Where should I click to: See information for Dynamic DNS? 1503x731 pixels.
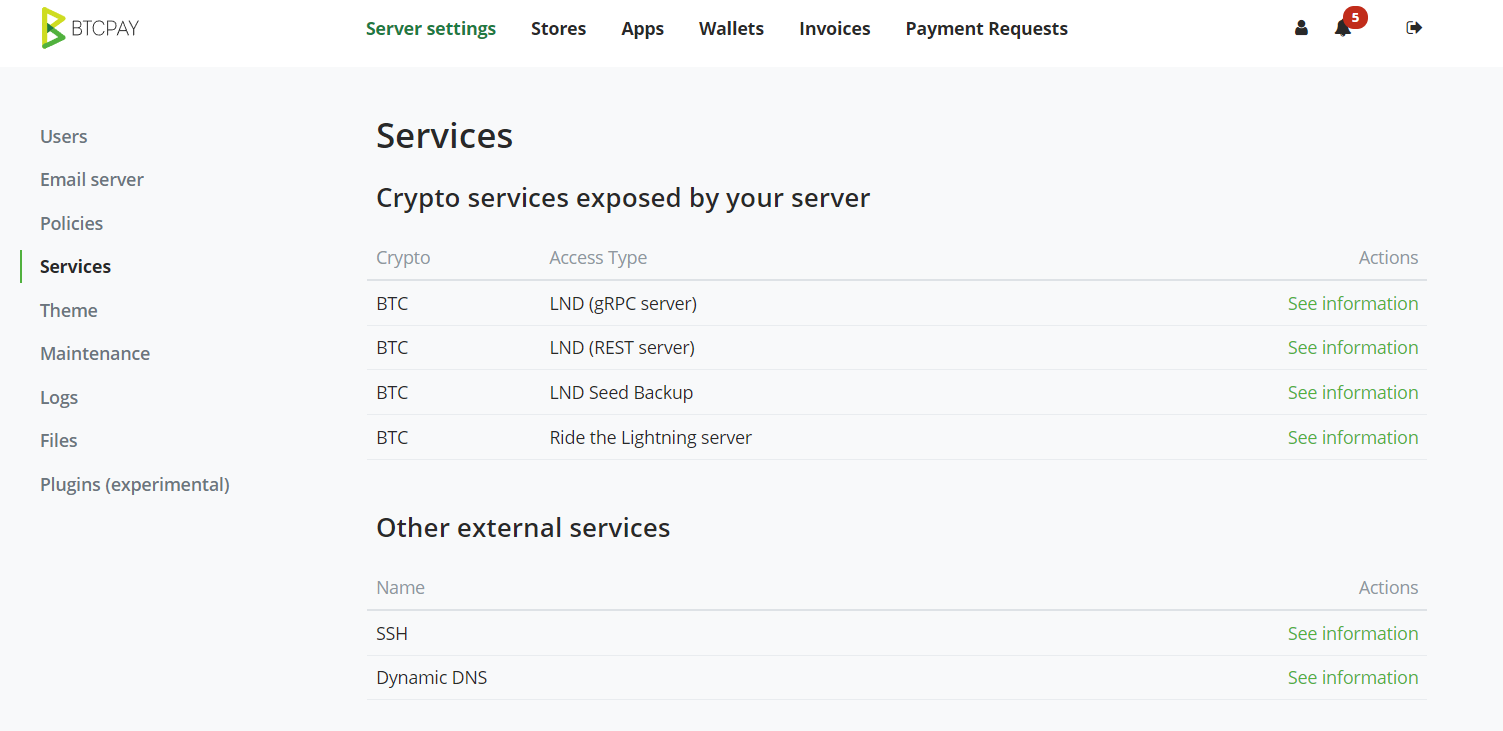click(1353, 677)
